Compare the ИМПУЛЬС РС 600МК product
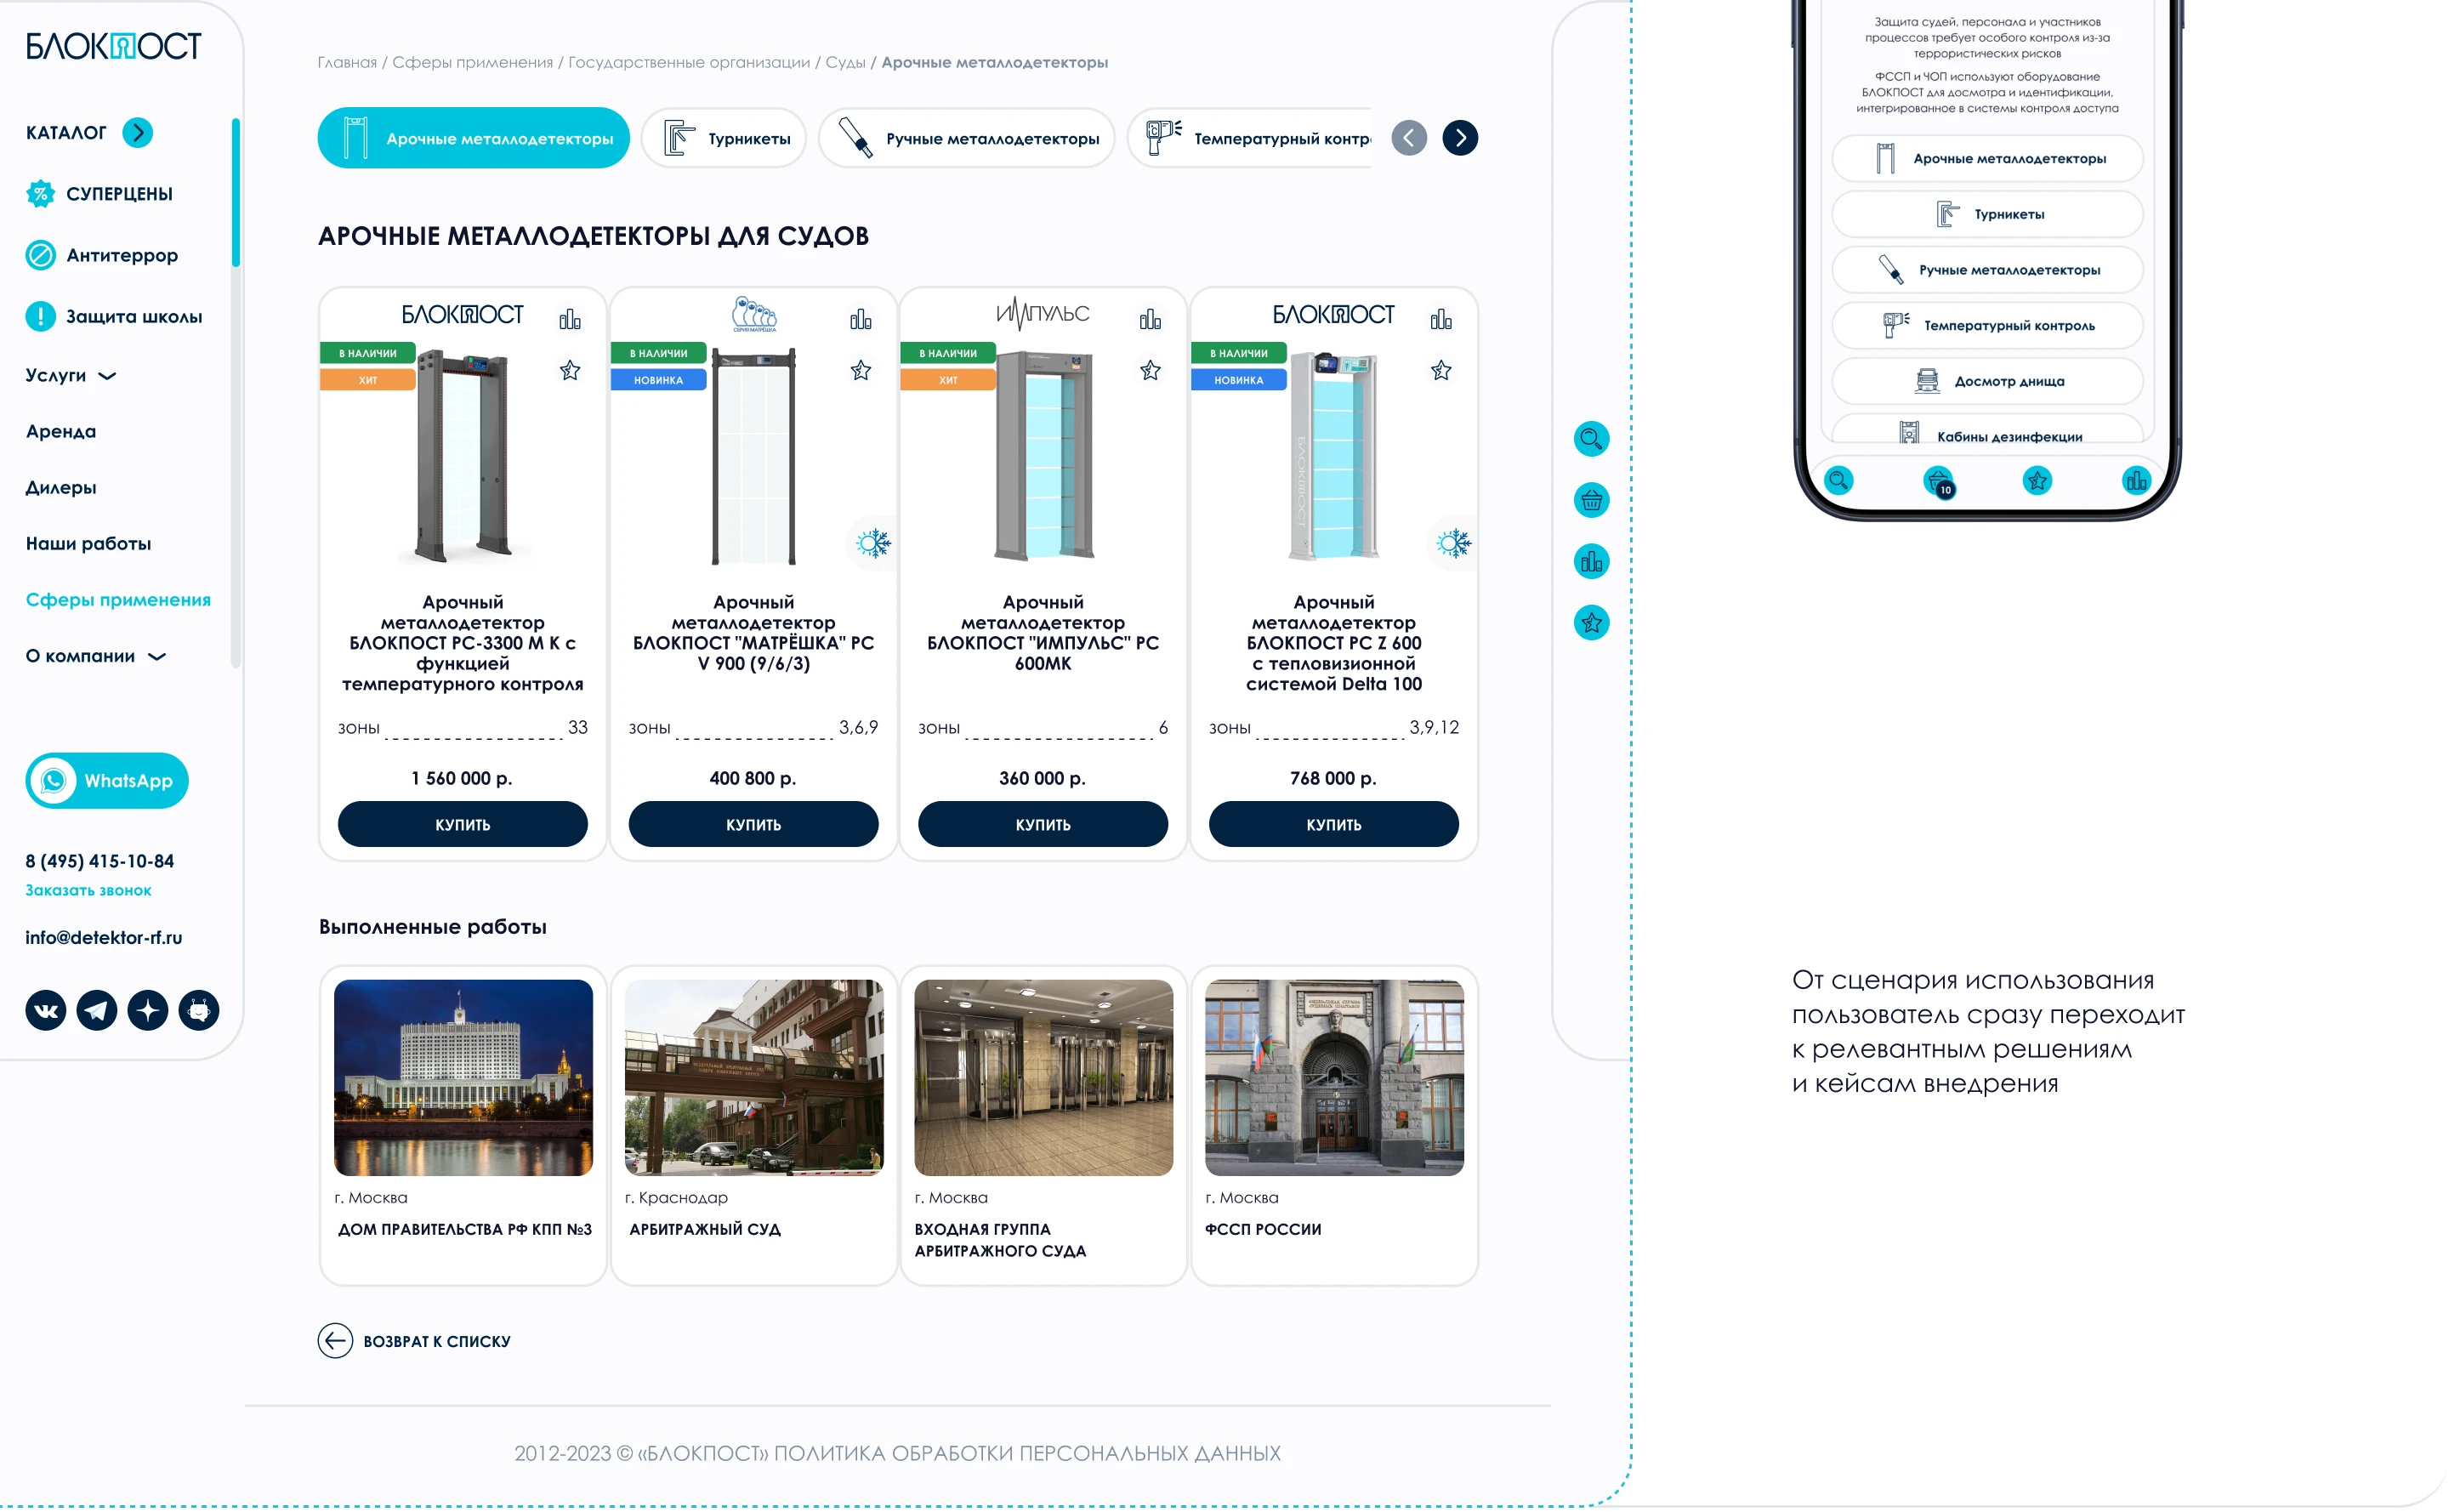Viewport: 2449px width, 1512px height. (1151, 319)
